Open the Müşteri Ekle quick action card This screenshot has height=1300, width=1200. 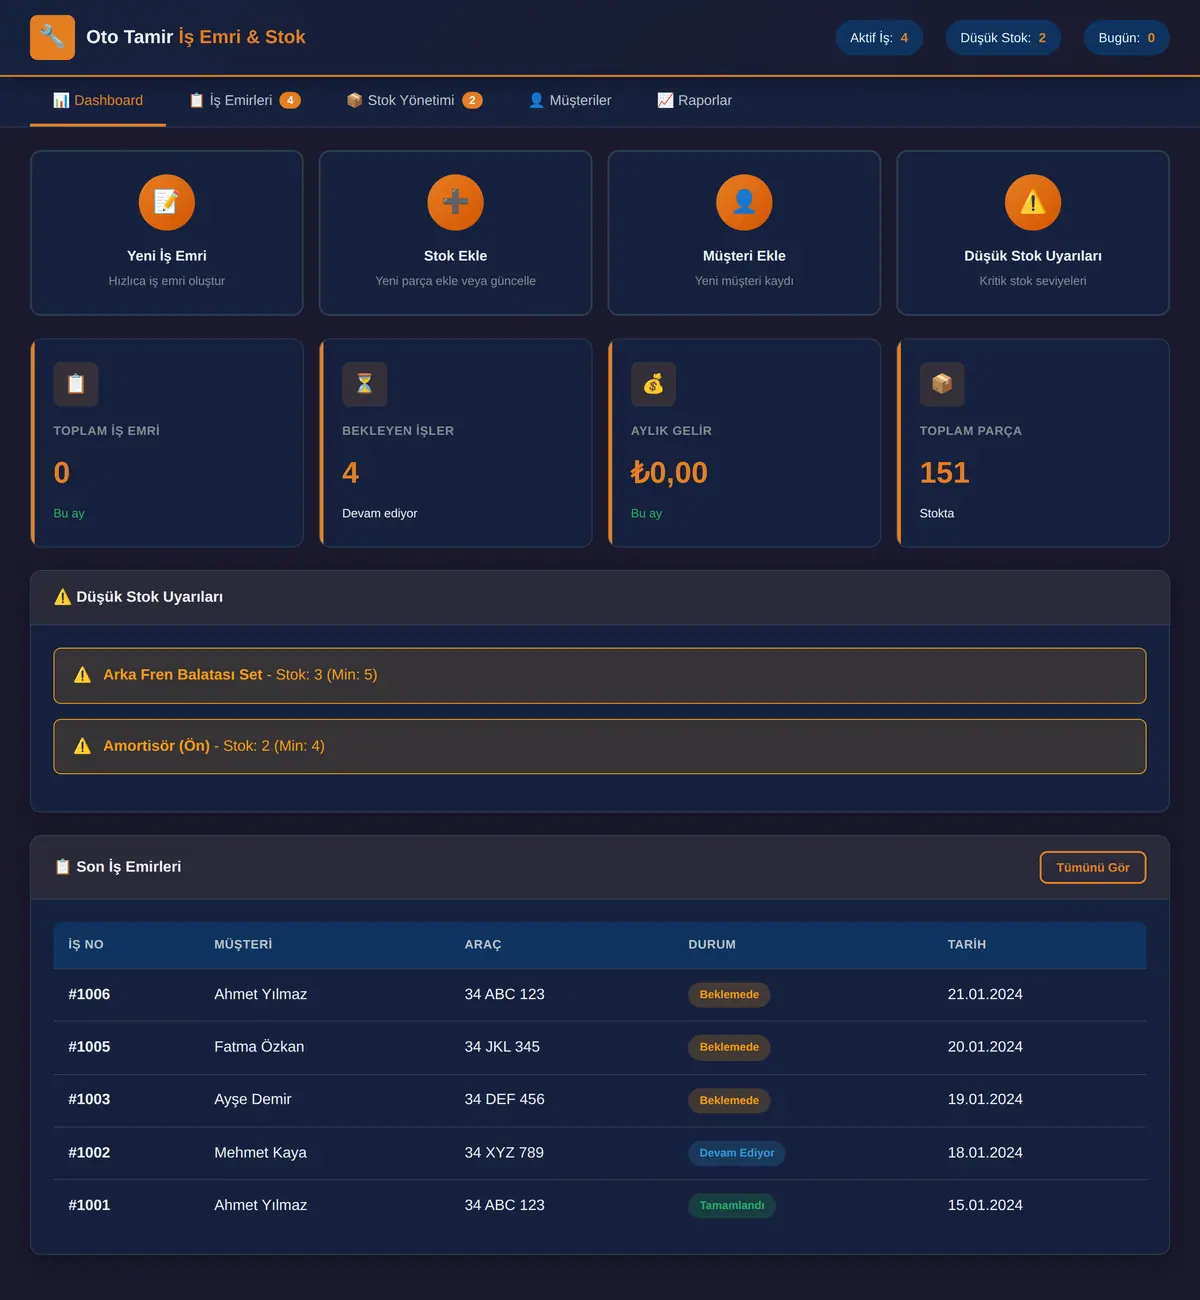click(744, 233)
